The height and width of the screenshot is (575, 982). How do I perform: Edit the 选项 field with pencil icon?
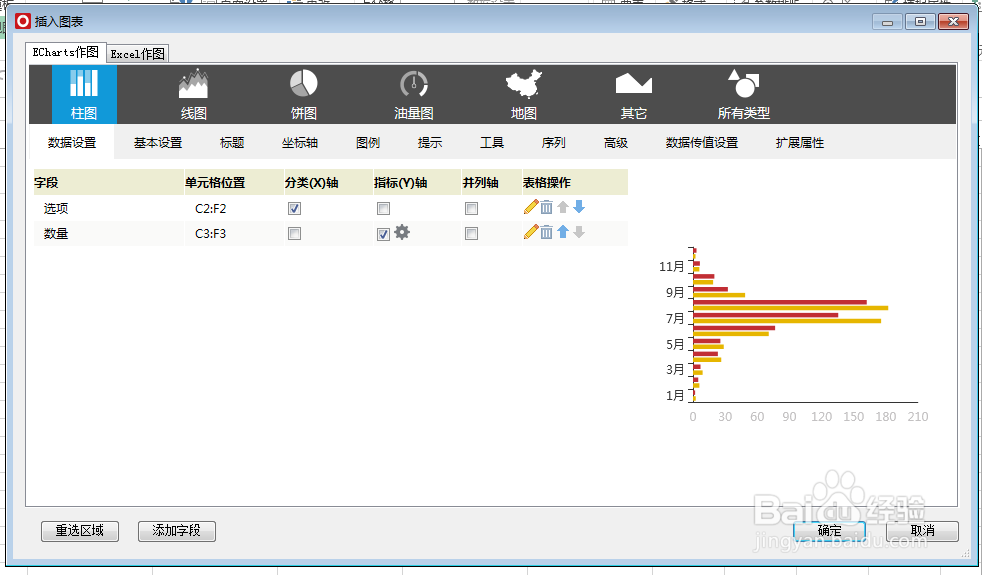[x=531, y=207]
